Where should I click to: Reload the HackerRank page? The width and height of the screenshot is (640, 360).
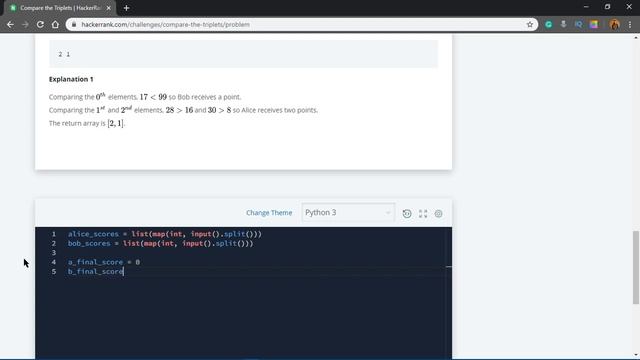click(x=40, y=24)
